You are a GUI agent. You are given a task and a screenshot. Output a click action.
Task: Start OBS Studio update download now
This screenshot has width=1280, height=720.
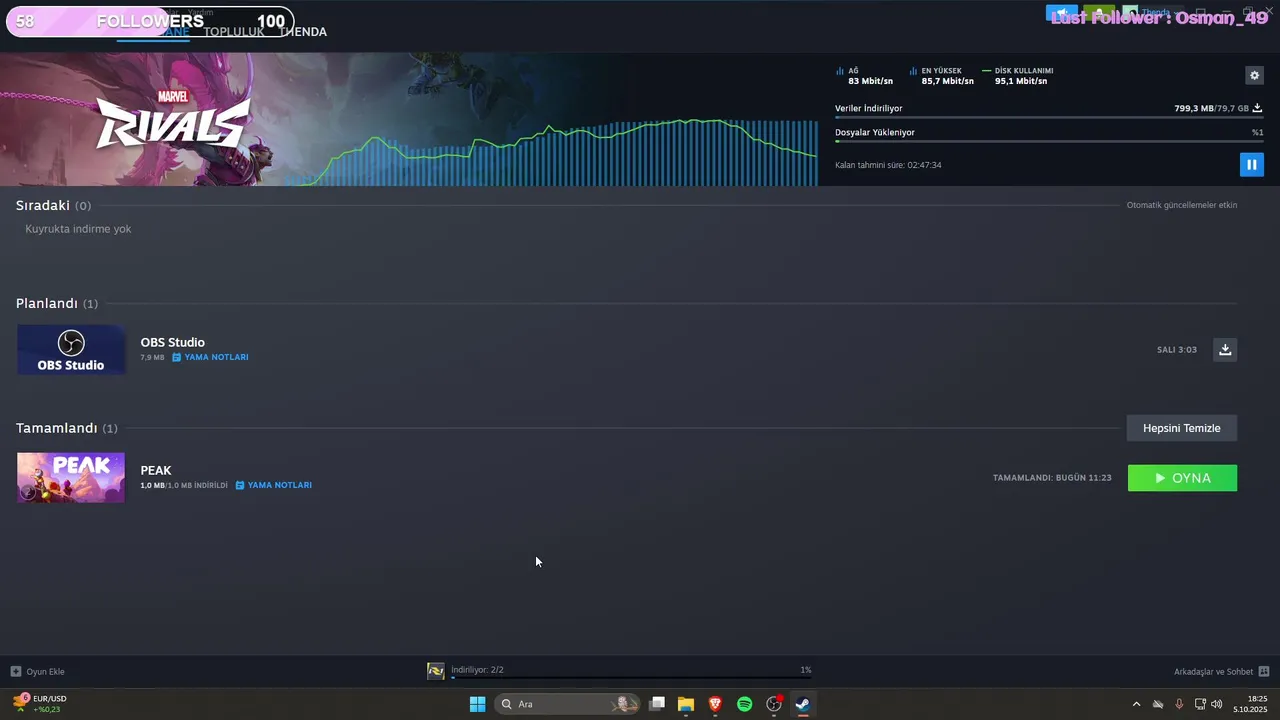1225,349
